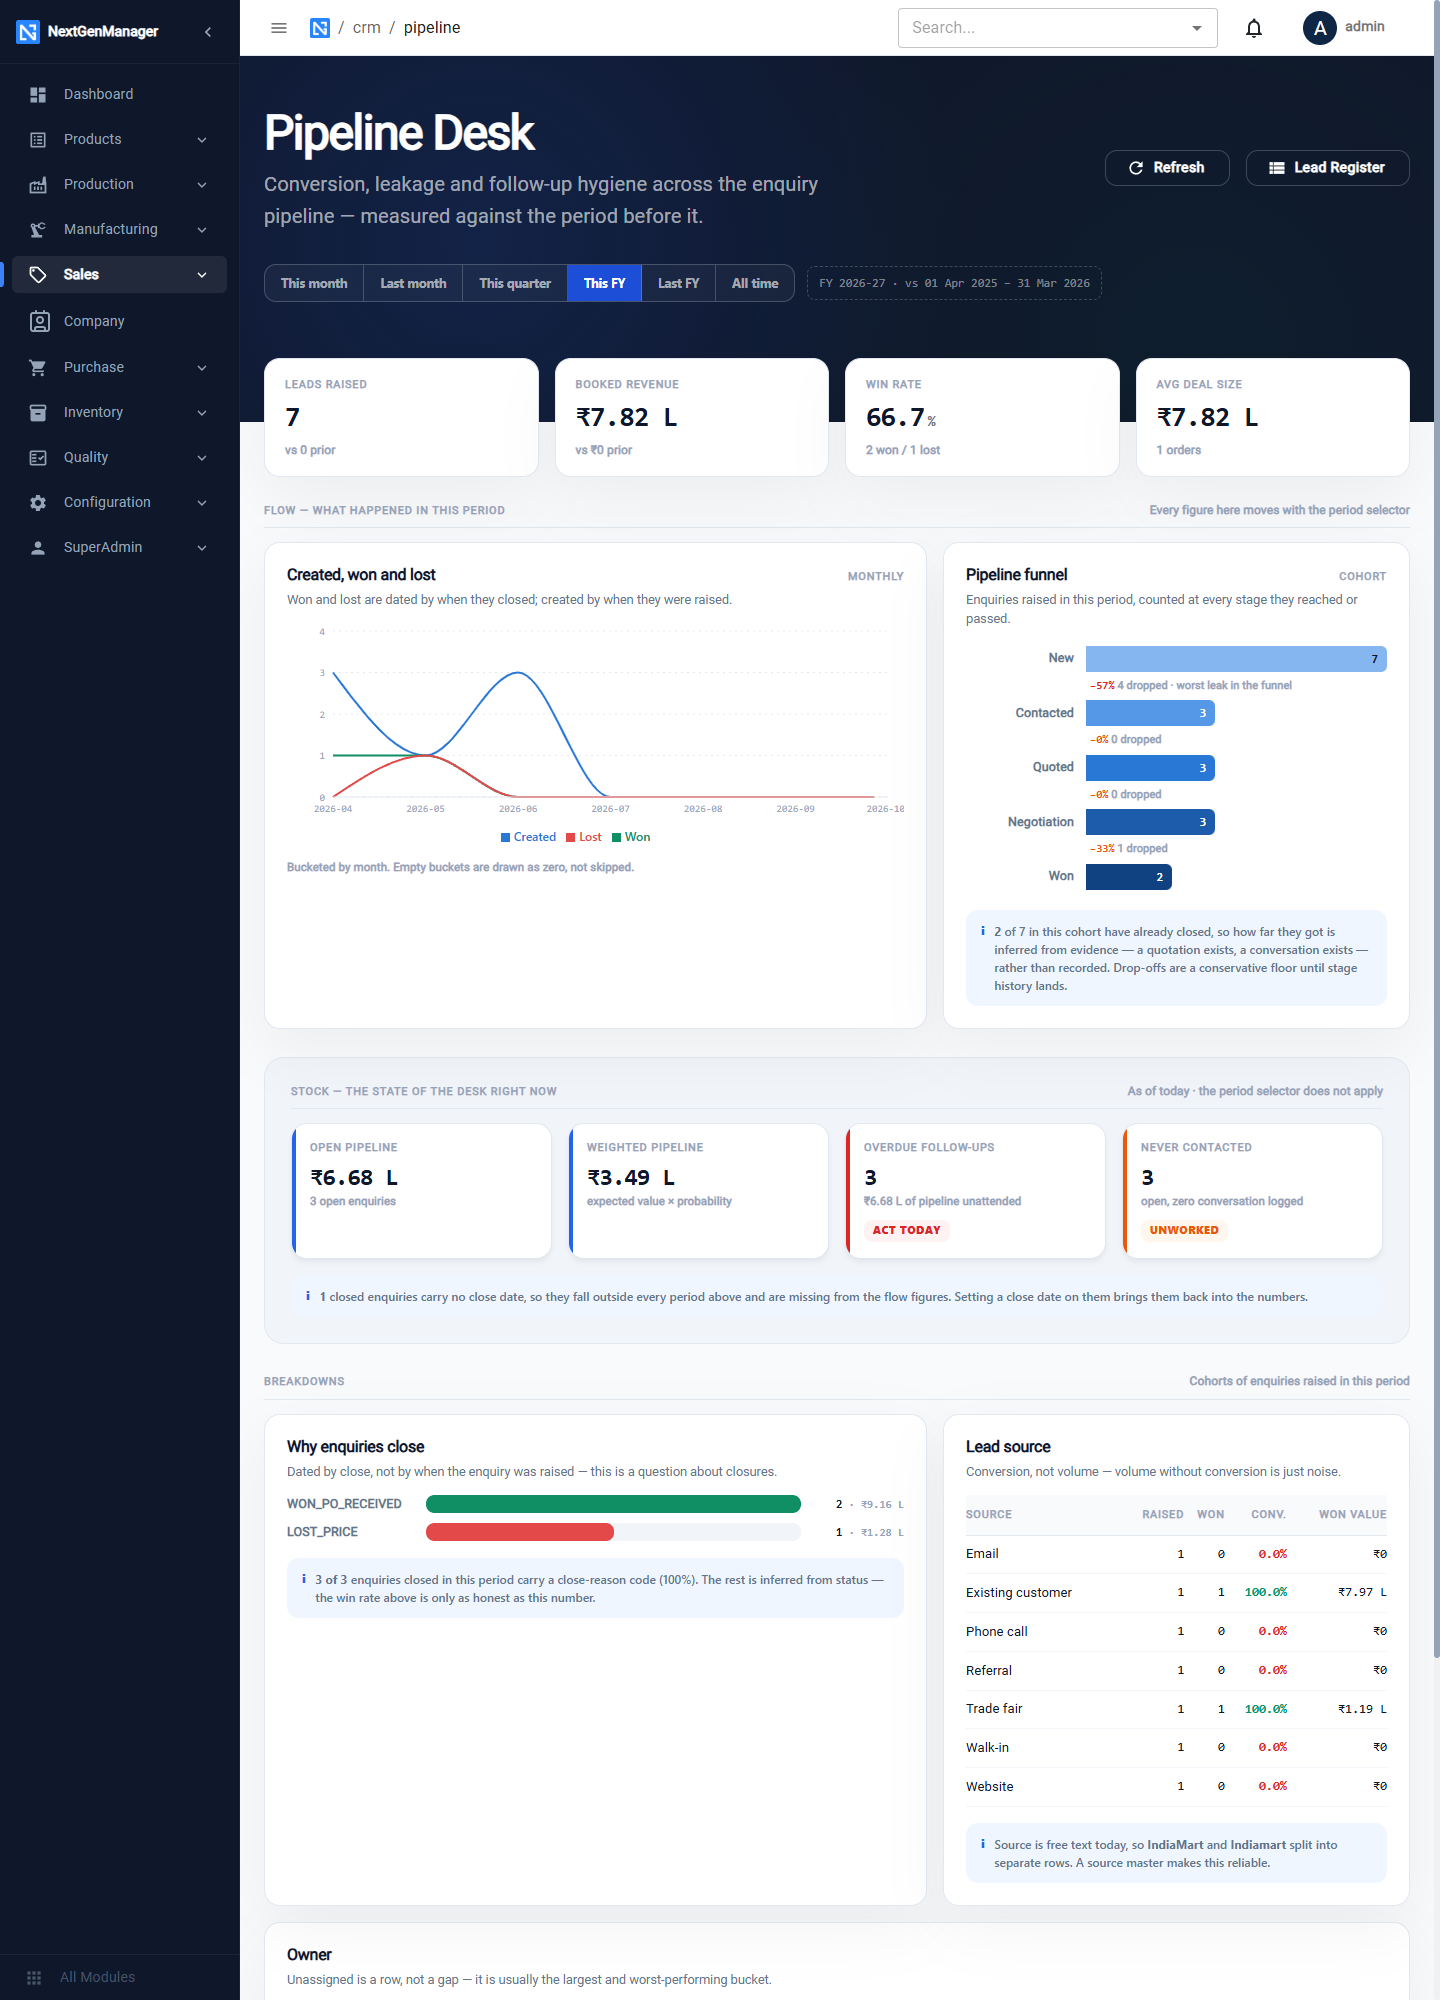Expand the Manufacturing menu chevron
The height and width of the screenshot is (2000, 1440).
pos(202,229)
